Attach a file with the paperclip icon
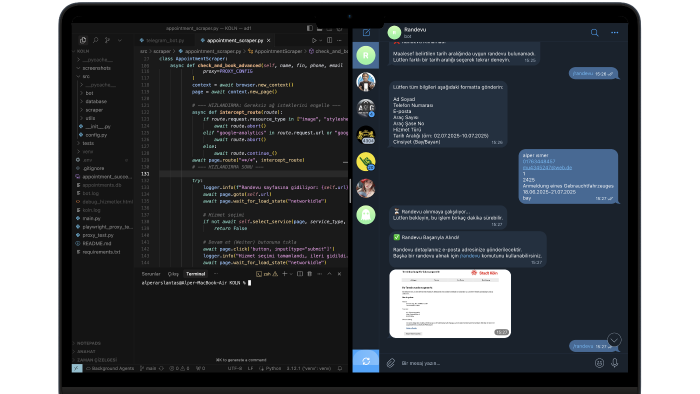This screenshot has width=700, height=394. point(391,363)
